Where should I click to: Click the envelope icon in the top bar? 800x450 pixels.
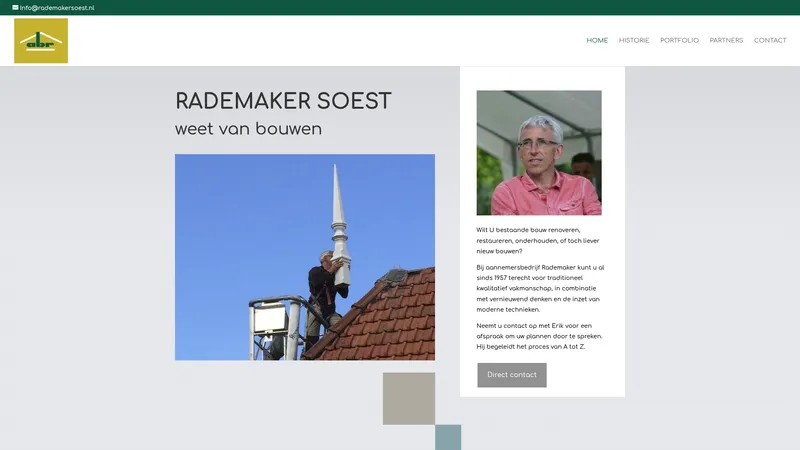click(x=15, y=8)
